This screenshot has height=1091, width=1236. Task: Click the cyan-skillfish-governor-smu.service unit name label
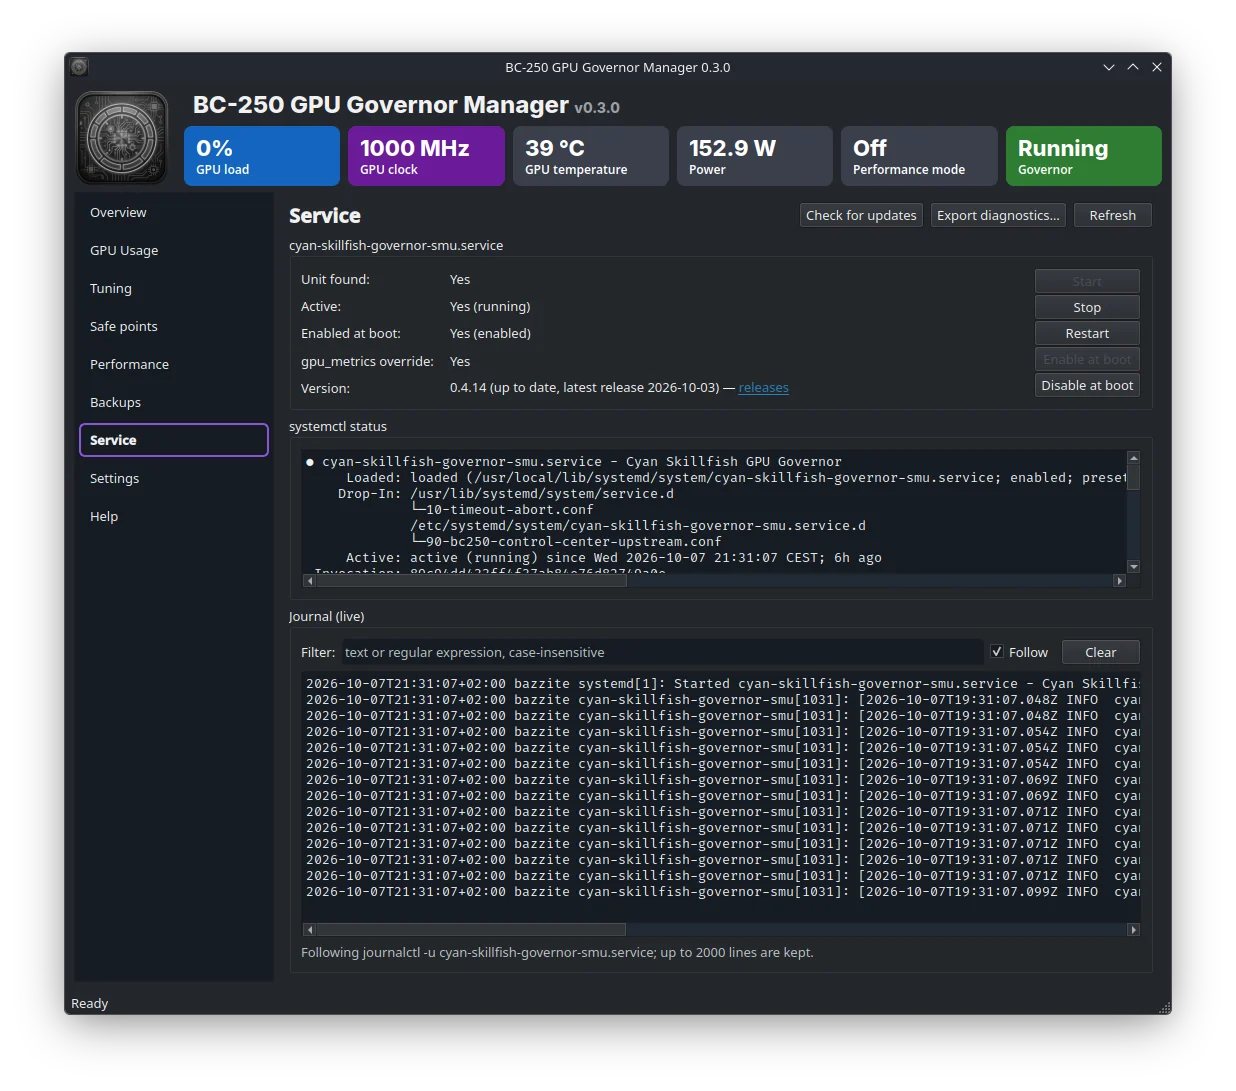click(x=396, y=245)
